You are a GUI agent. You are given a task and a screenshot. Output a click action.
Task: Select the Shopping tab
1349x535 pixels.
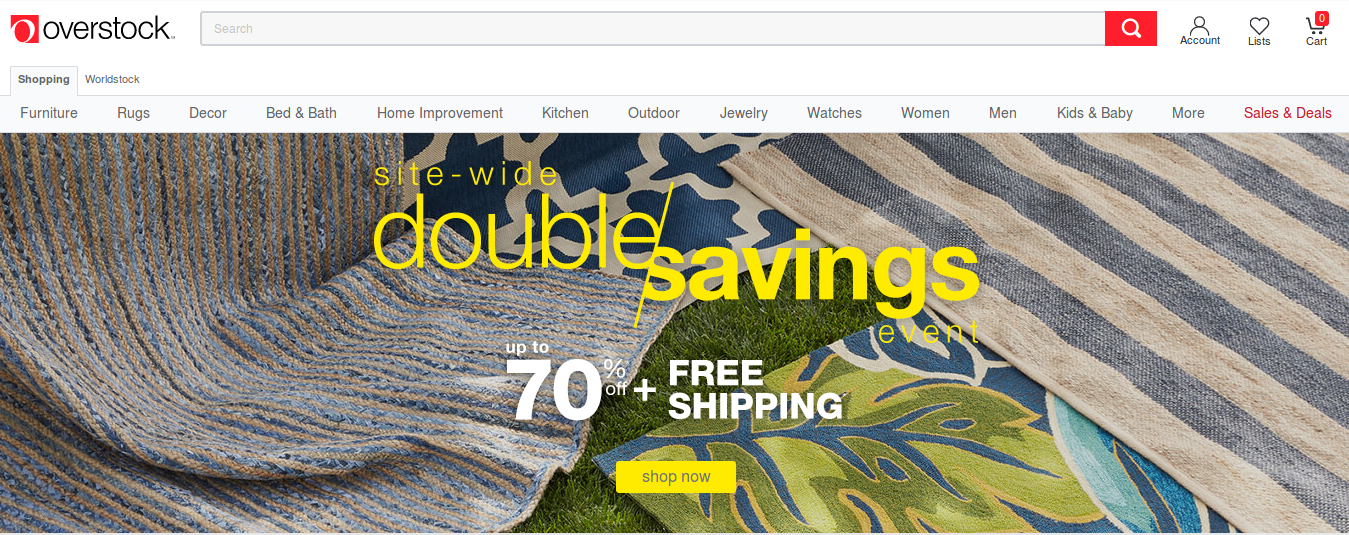[x=44, y=80]
